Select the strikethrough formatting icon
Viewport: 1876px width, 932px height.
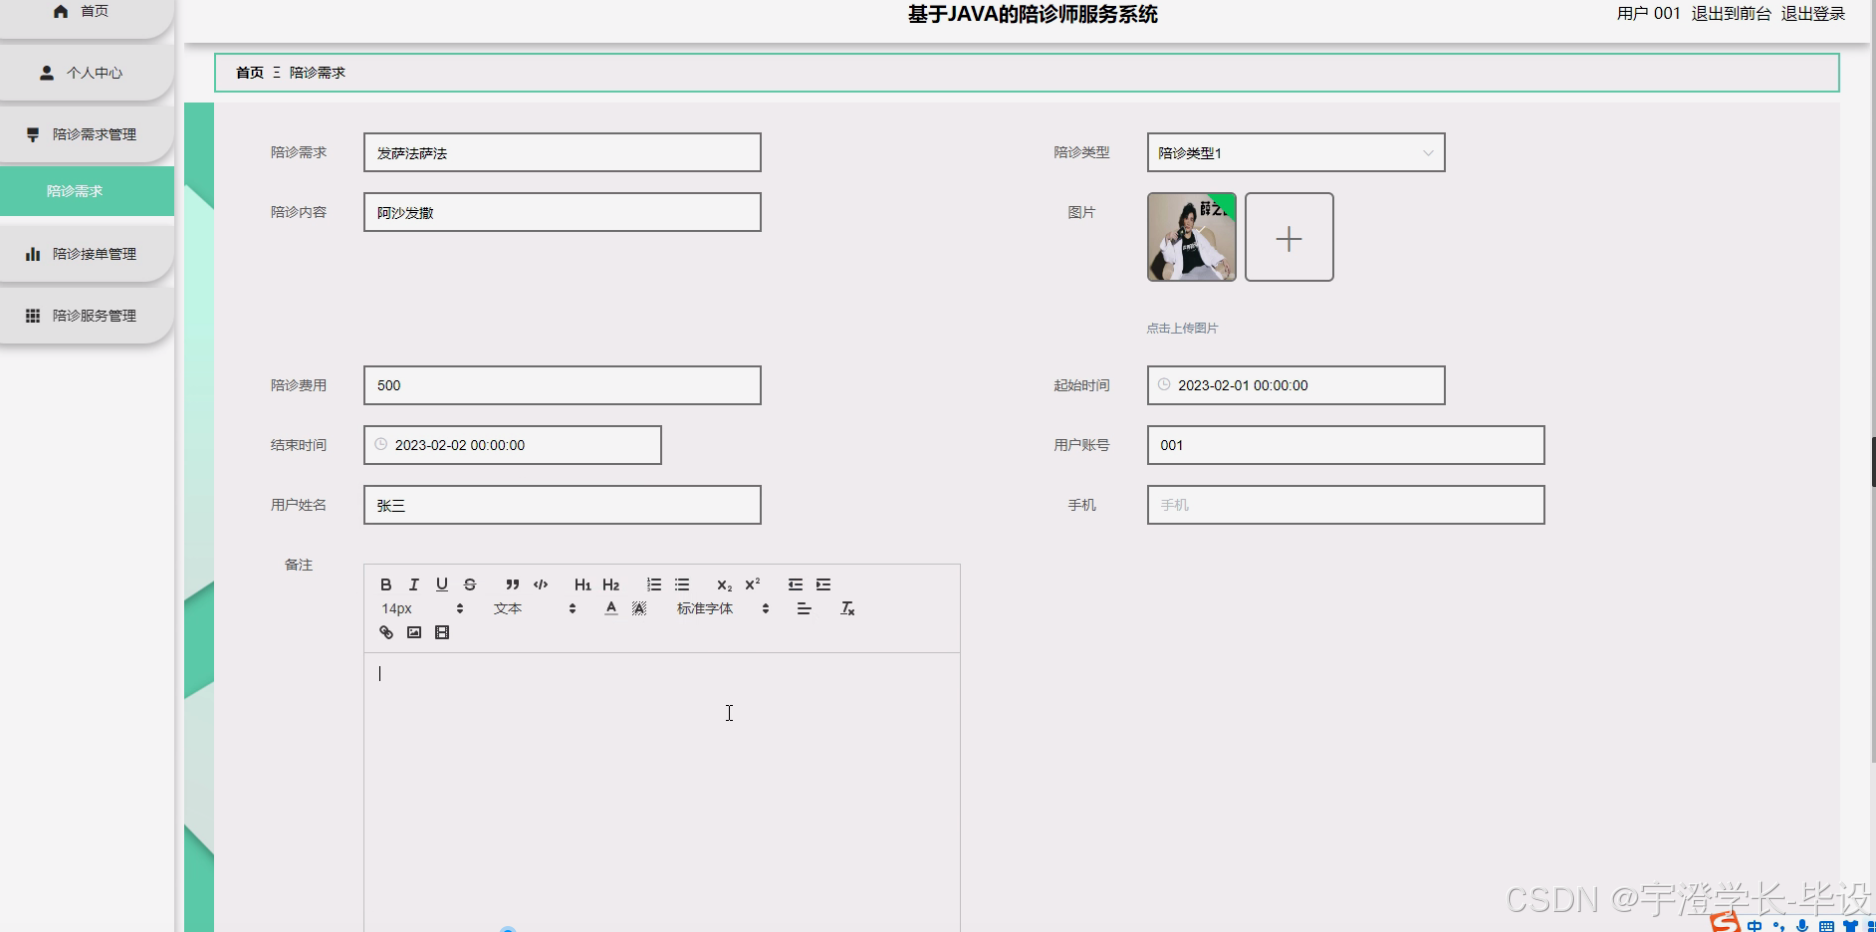[469, 584]
